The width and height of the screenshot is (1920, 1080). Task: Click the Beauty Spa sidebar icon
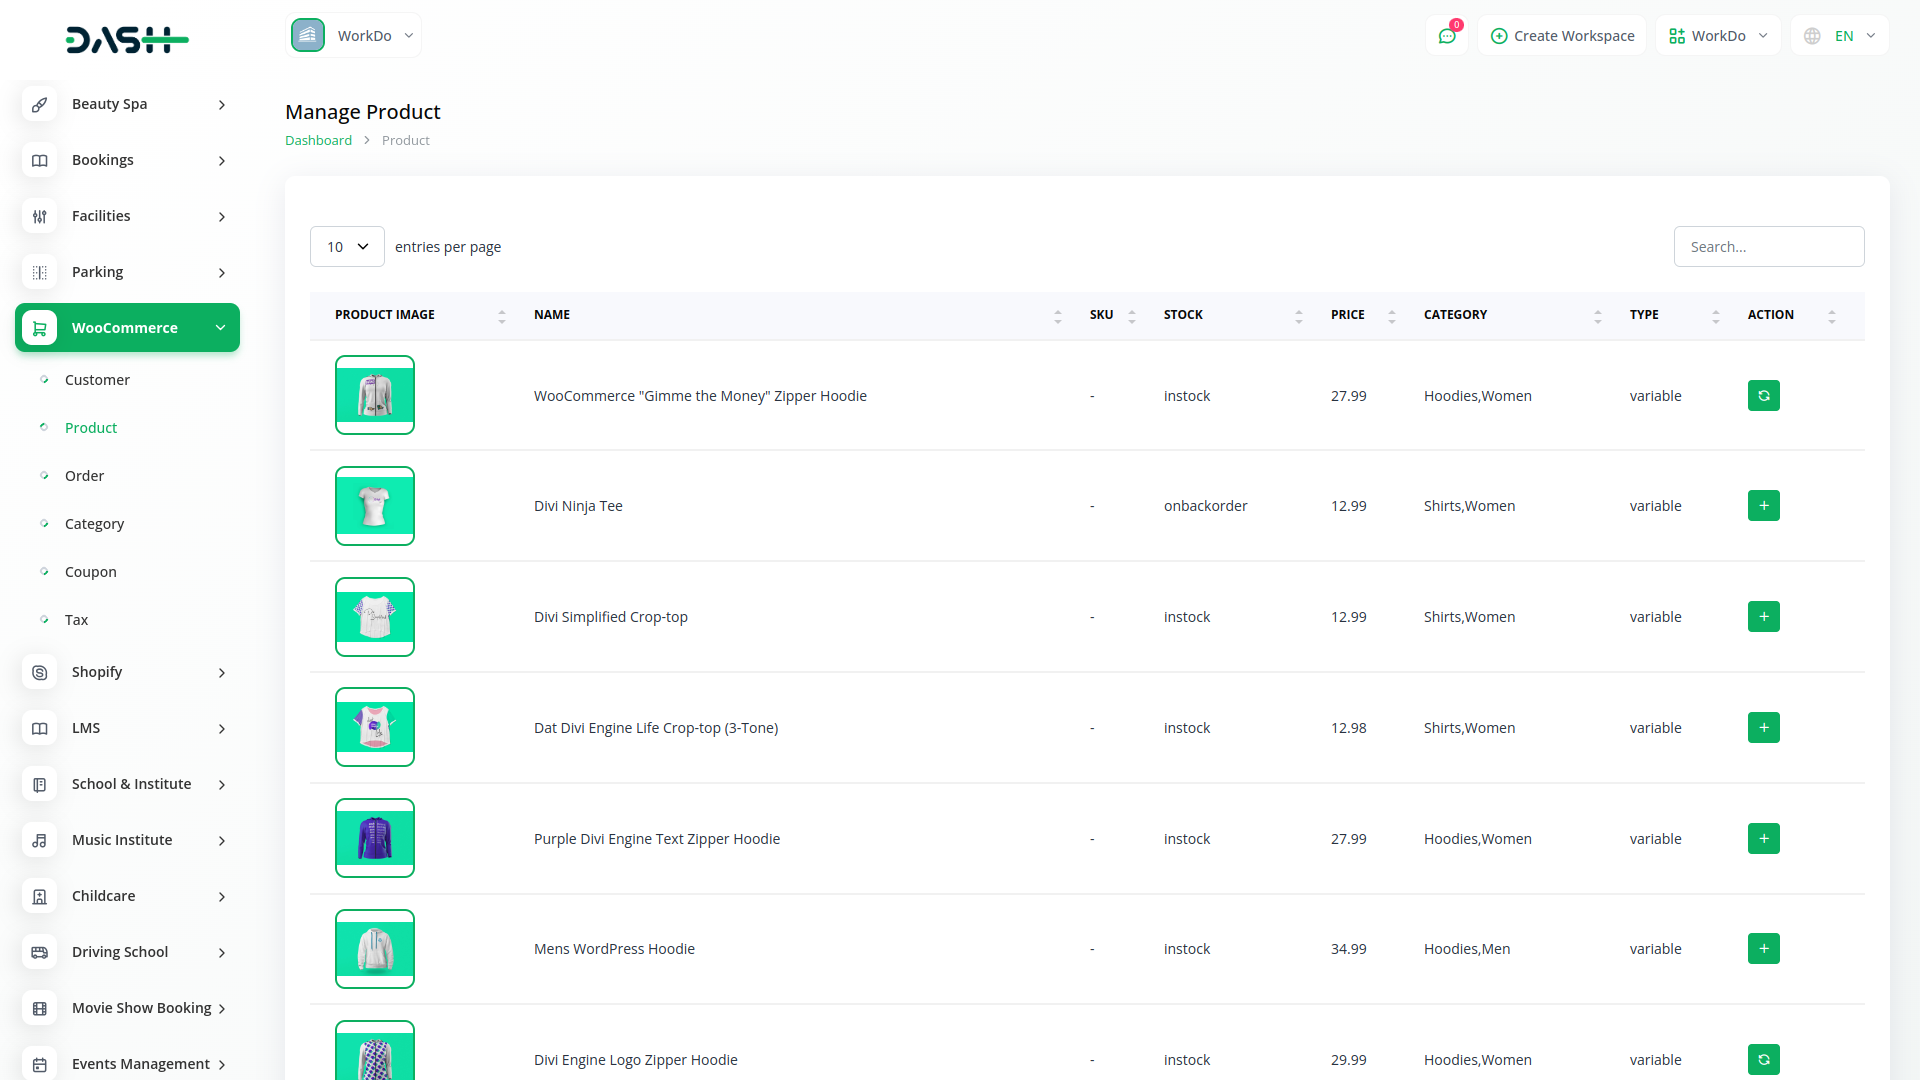(x=40, y=104)
